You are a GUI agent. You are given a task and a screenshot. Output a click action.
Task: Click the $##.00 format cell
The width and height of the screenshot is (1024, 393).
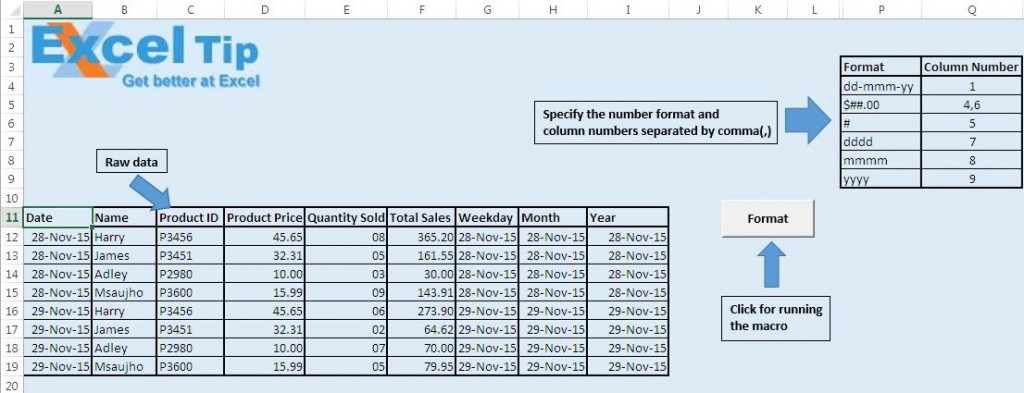[880, 104]
